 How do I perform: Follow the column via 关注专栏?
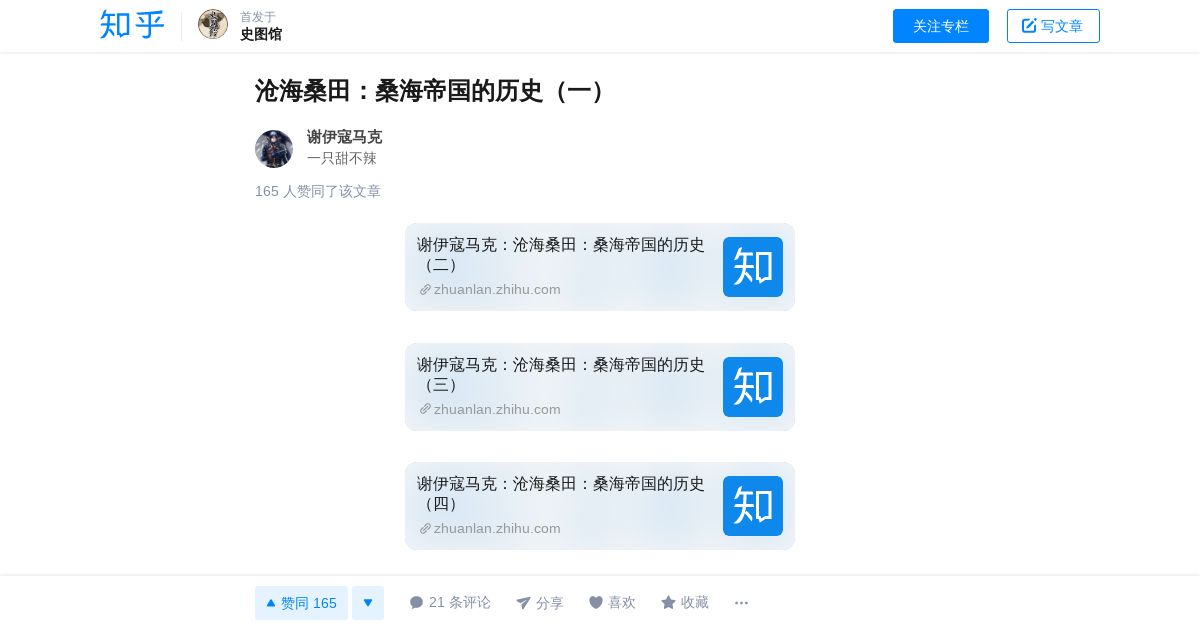tap(941, 26)
